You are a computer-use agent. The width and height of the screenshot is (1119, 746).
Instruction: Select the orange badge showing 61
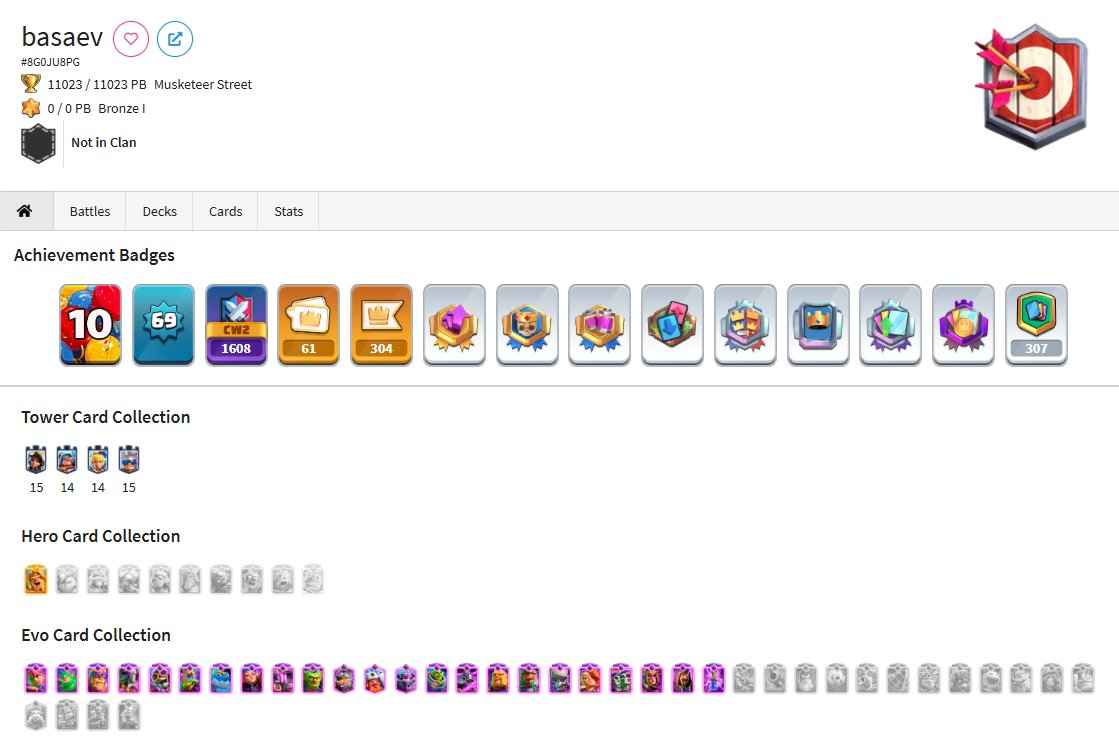308,325
